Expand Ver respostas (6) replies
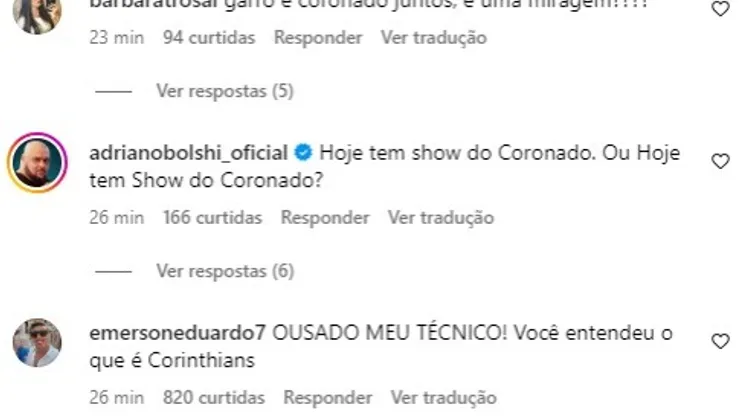 click(225, 272)
